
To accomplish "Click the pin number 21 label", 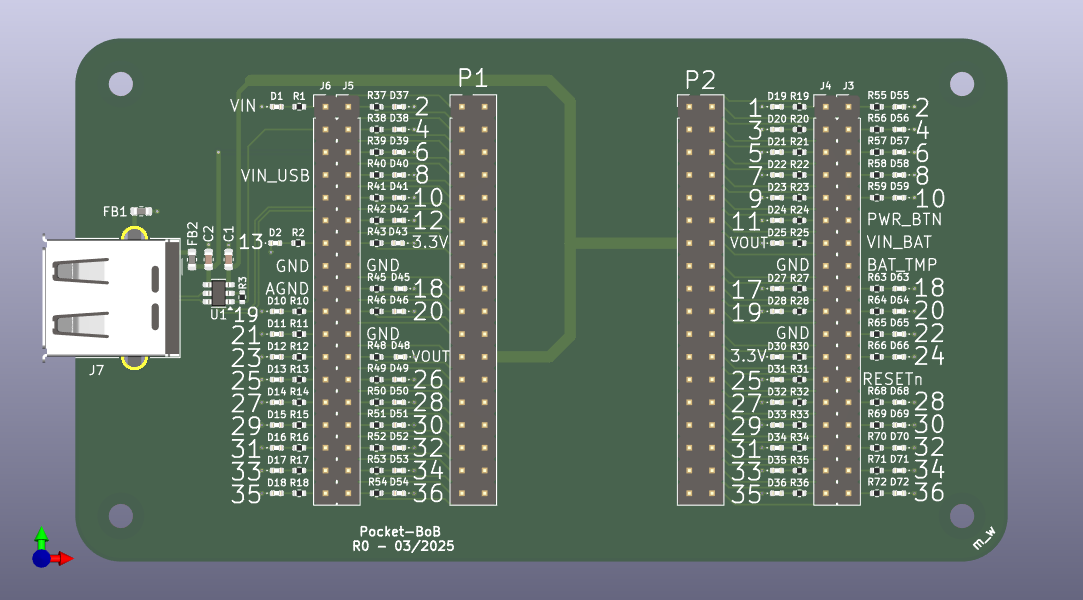I will point(246,336).
